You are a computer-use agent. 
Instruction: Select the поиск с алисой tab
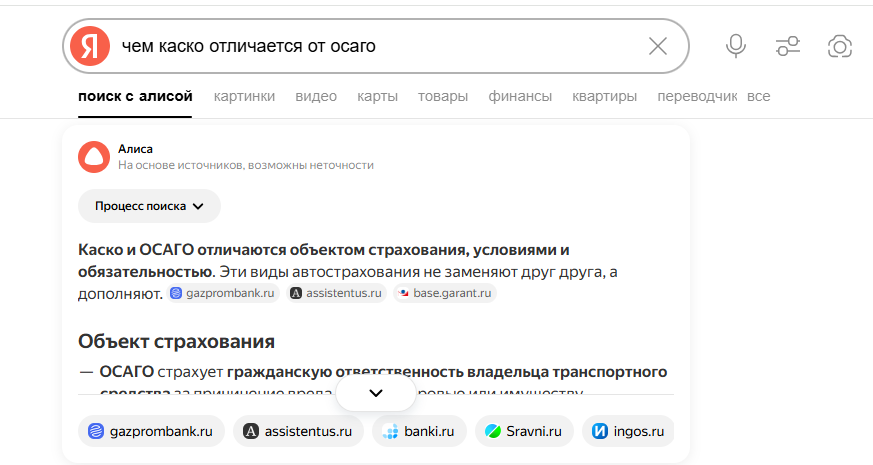point(135,96)
